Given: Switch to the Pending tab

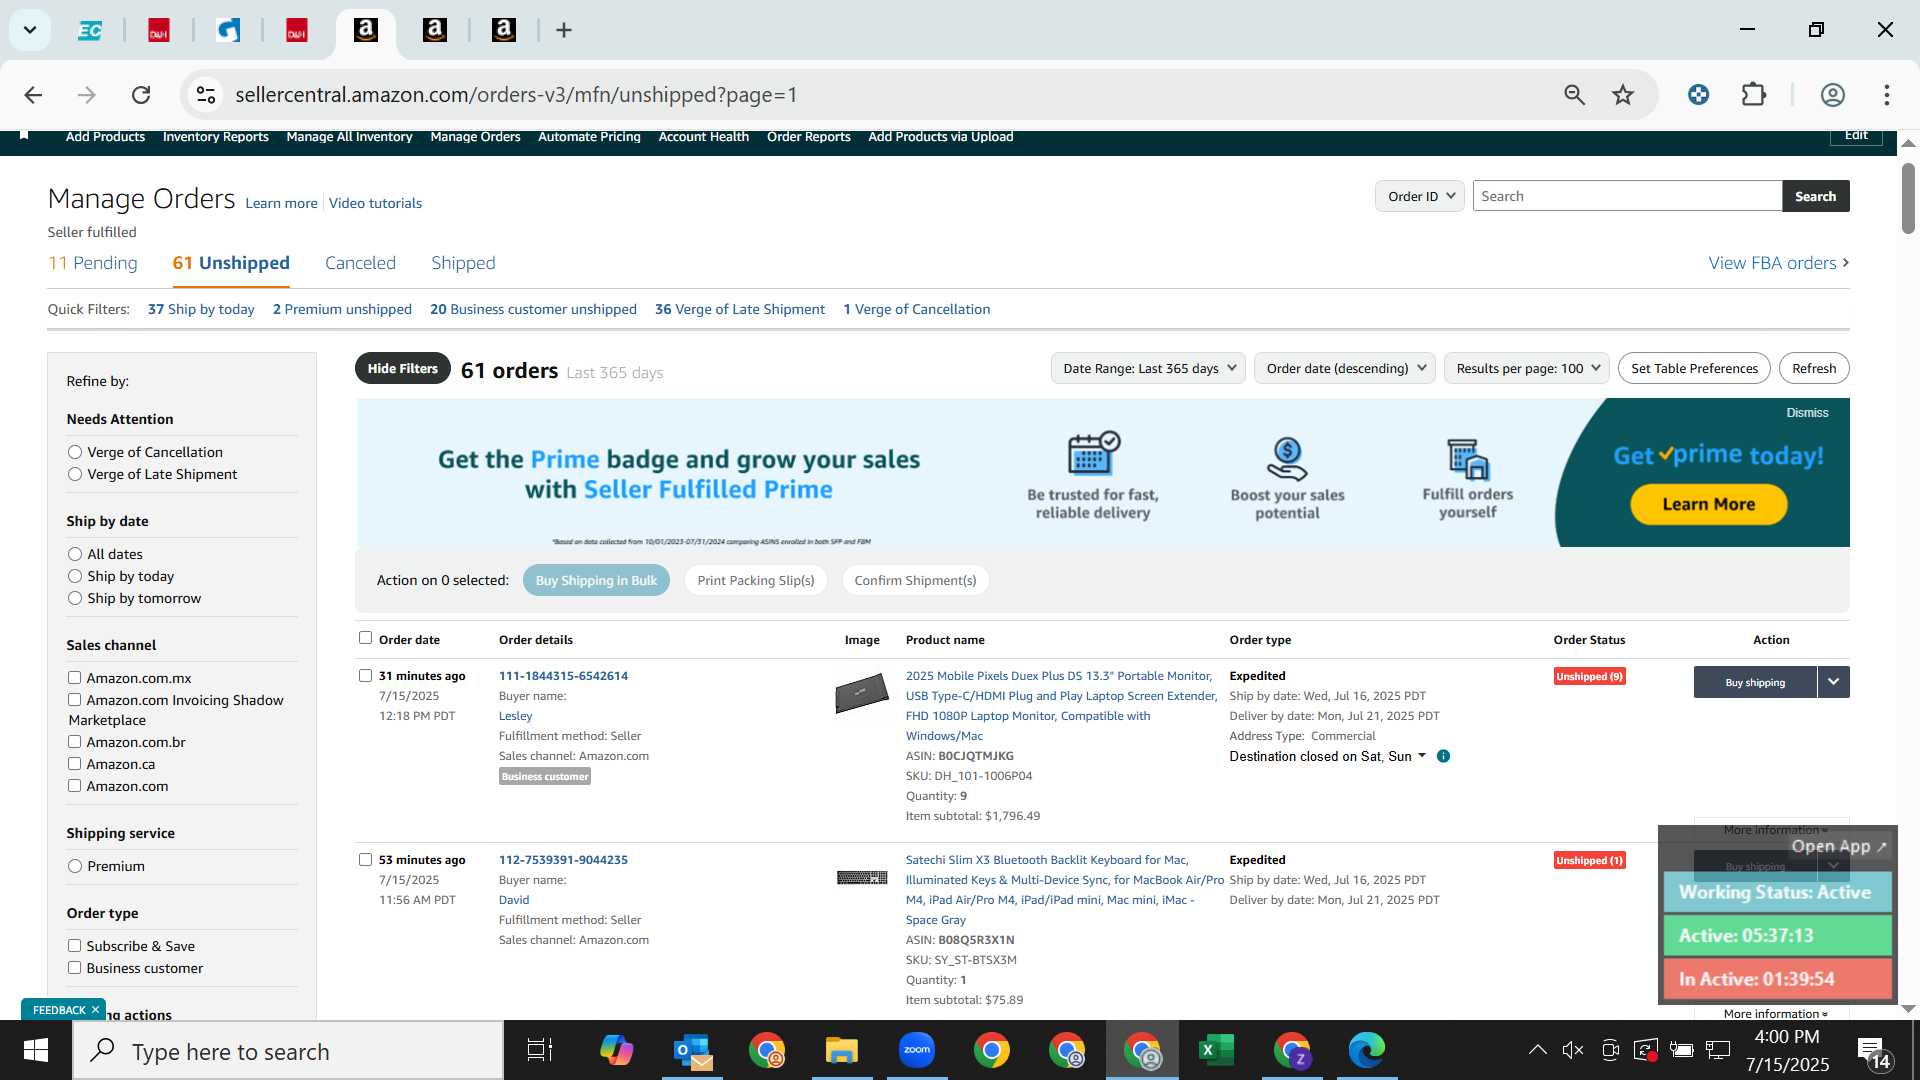Looking at the screenshot, I should point(93,263).
